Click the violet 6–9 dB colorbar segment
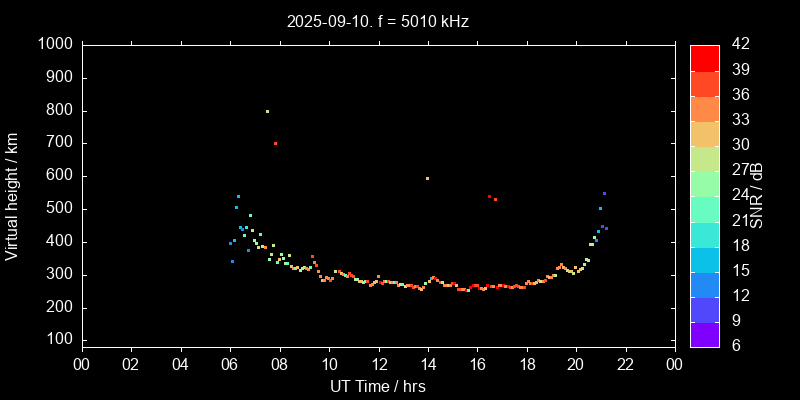 tap(704, 334)
